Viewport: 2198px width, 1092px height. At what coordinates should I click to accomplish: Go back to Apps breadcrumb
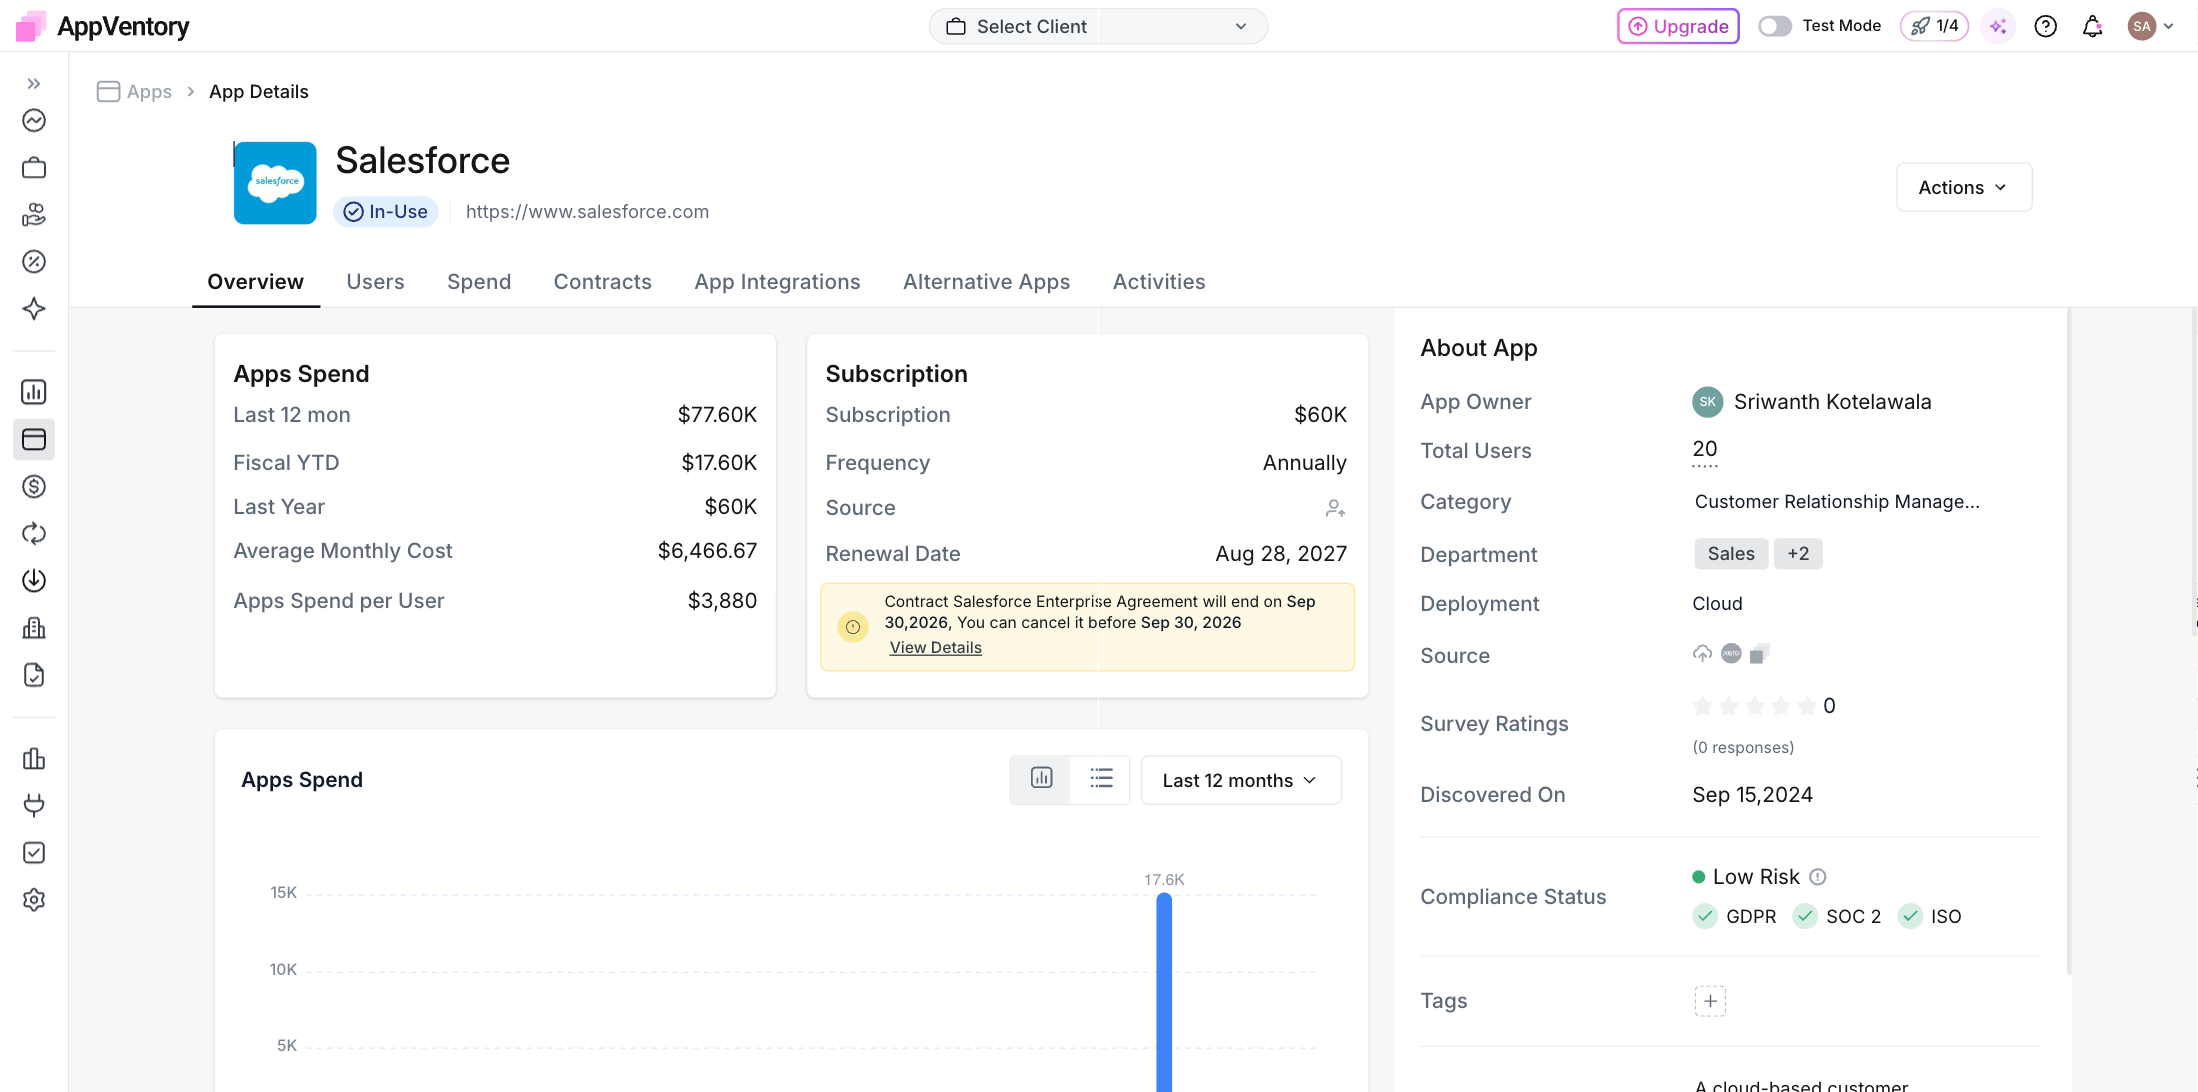[135, 92]
